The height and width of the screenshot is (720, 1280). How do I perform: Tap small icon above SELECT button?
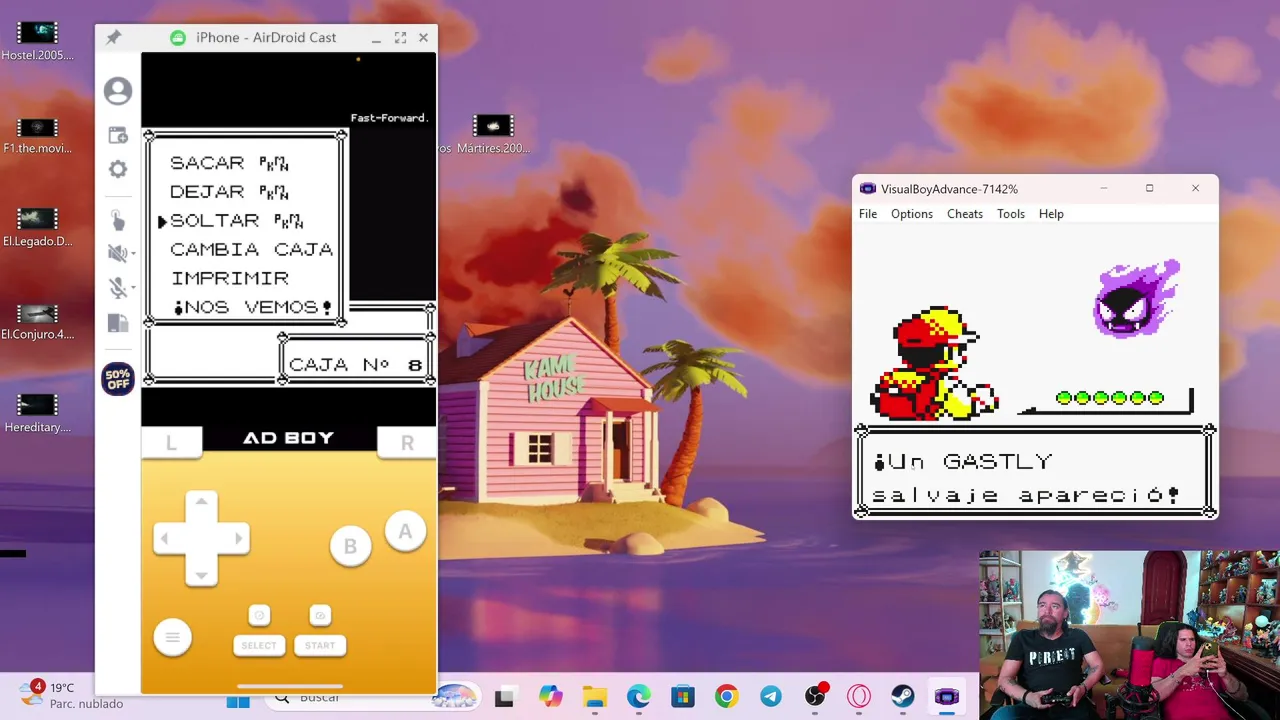(x=259, y=615)
